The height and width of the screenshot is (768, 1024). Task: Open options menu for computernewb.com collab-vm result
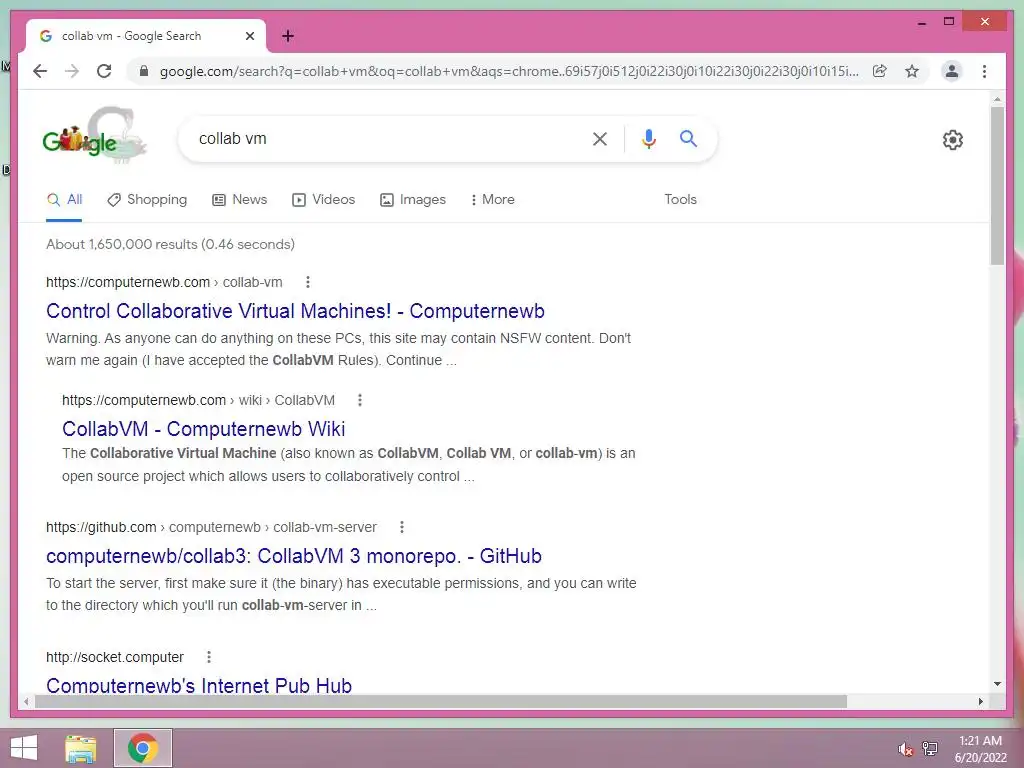308,282
